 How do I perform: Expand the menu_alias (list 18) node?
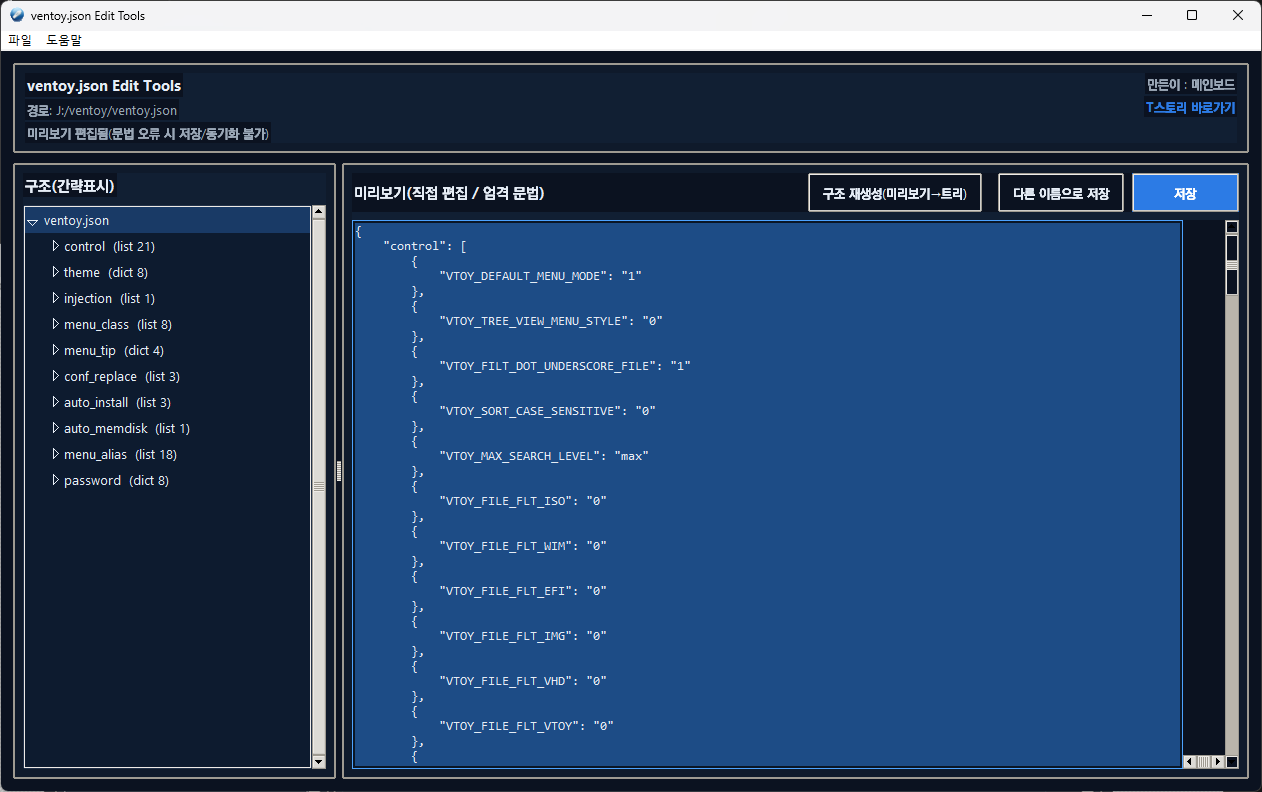click(x=56, y=454)
